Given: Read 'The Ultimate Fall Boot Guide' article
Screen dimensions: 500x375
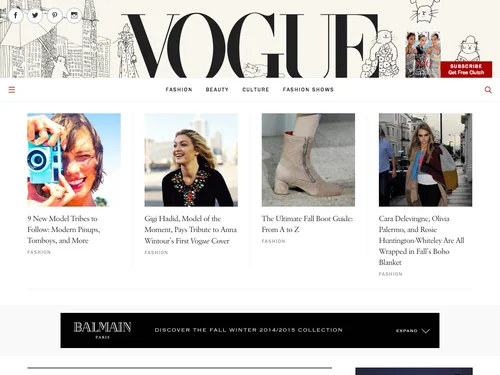Looking at the screenshot, I should pyautogui.click(x=307, y=224).
